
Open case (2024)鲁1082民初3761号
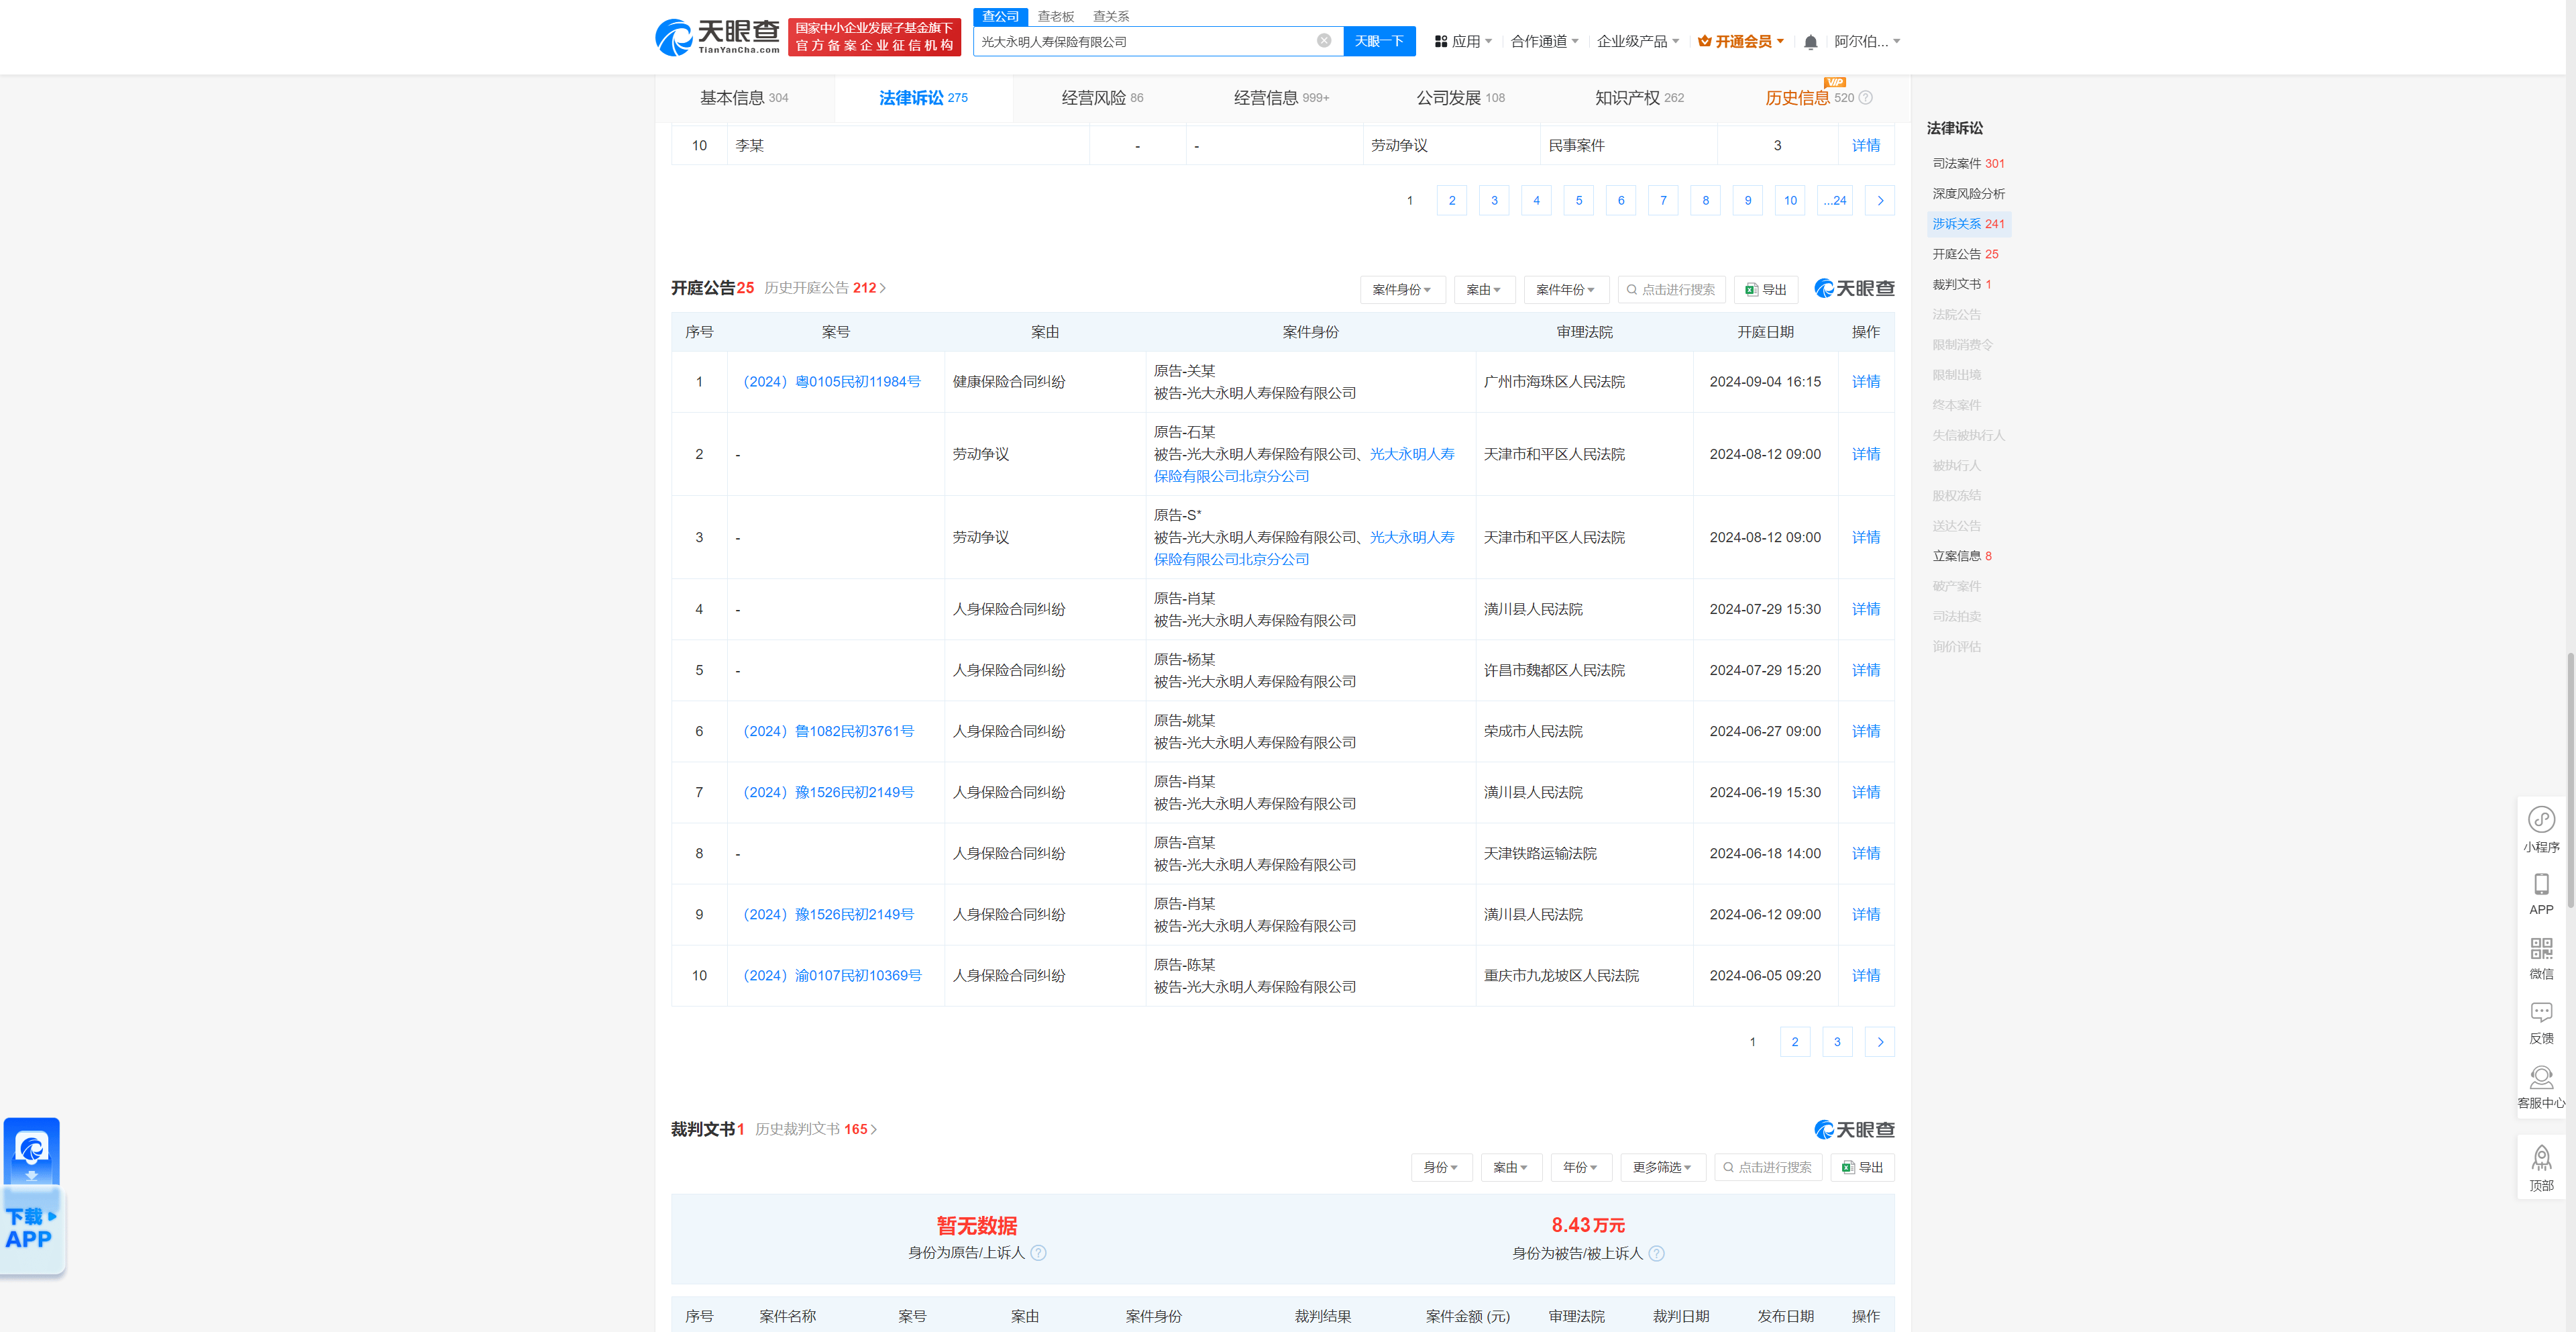[828, 731]
